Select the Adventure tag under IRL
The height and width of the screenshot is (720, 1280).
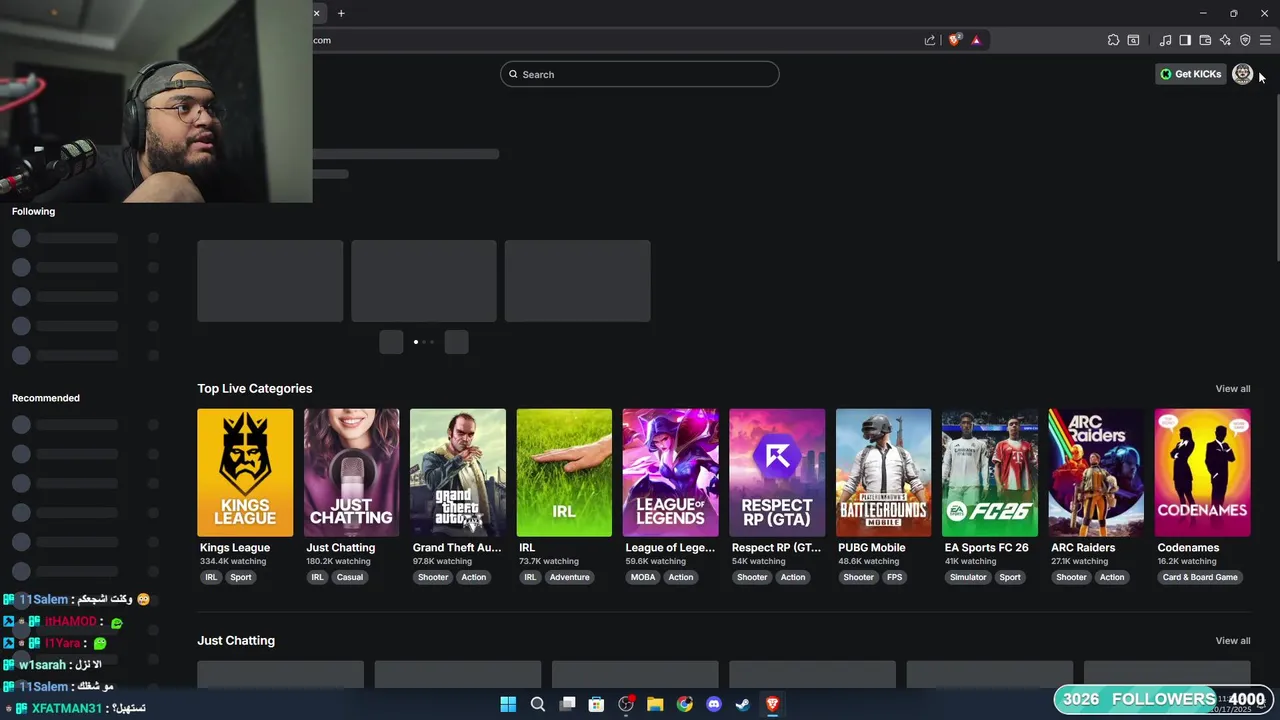(x=570, y=577)
